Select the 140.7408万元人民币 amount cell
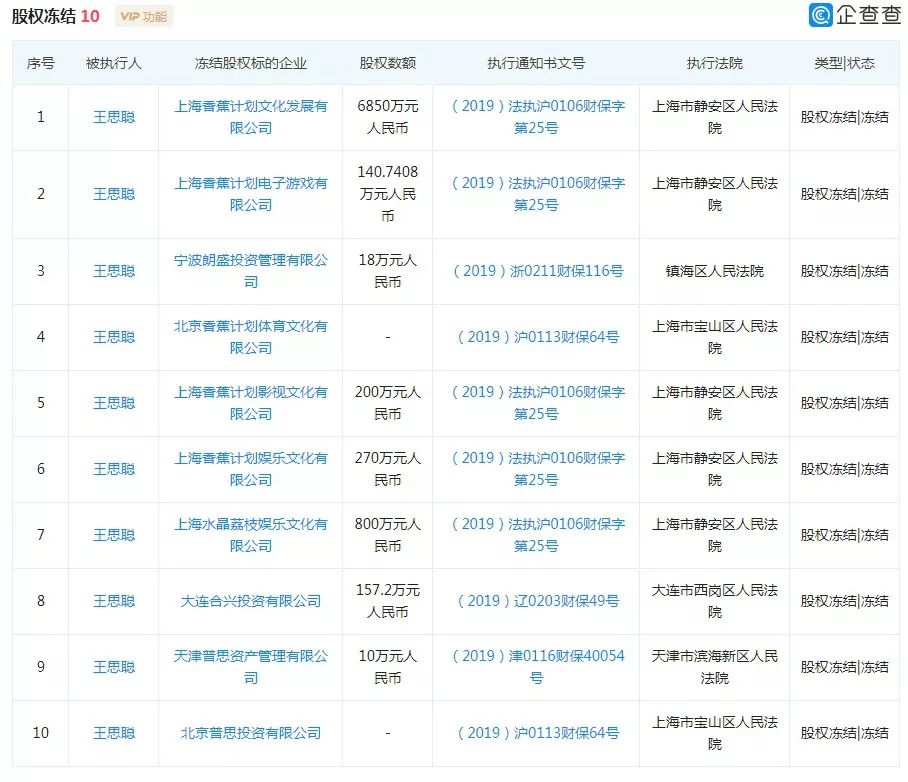The height and width of the screenshot is (782, 908). pos(387,194)
